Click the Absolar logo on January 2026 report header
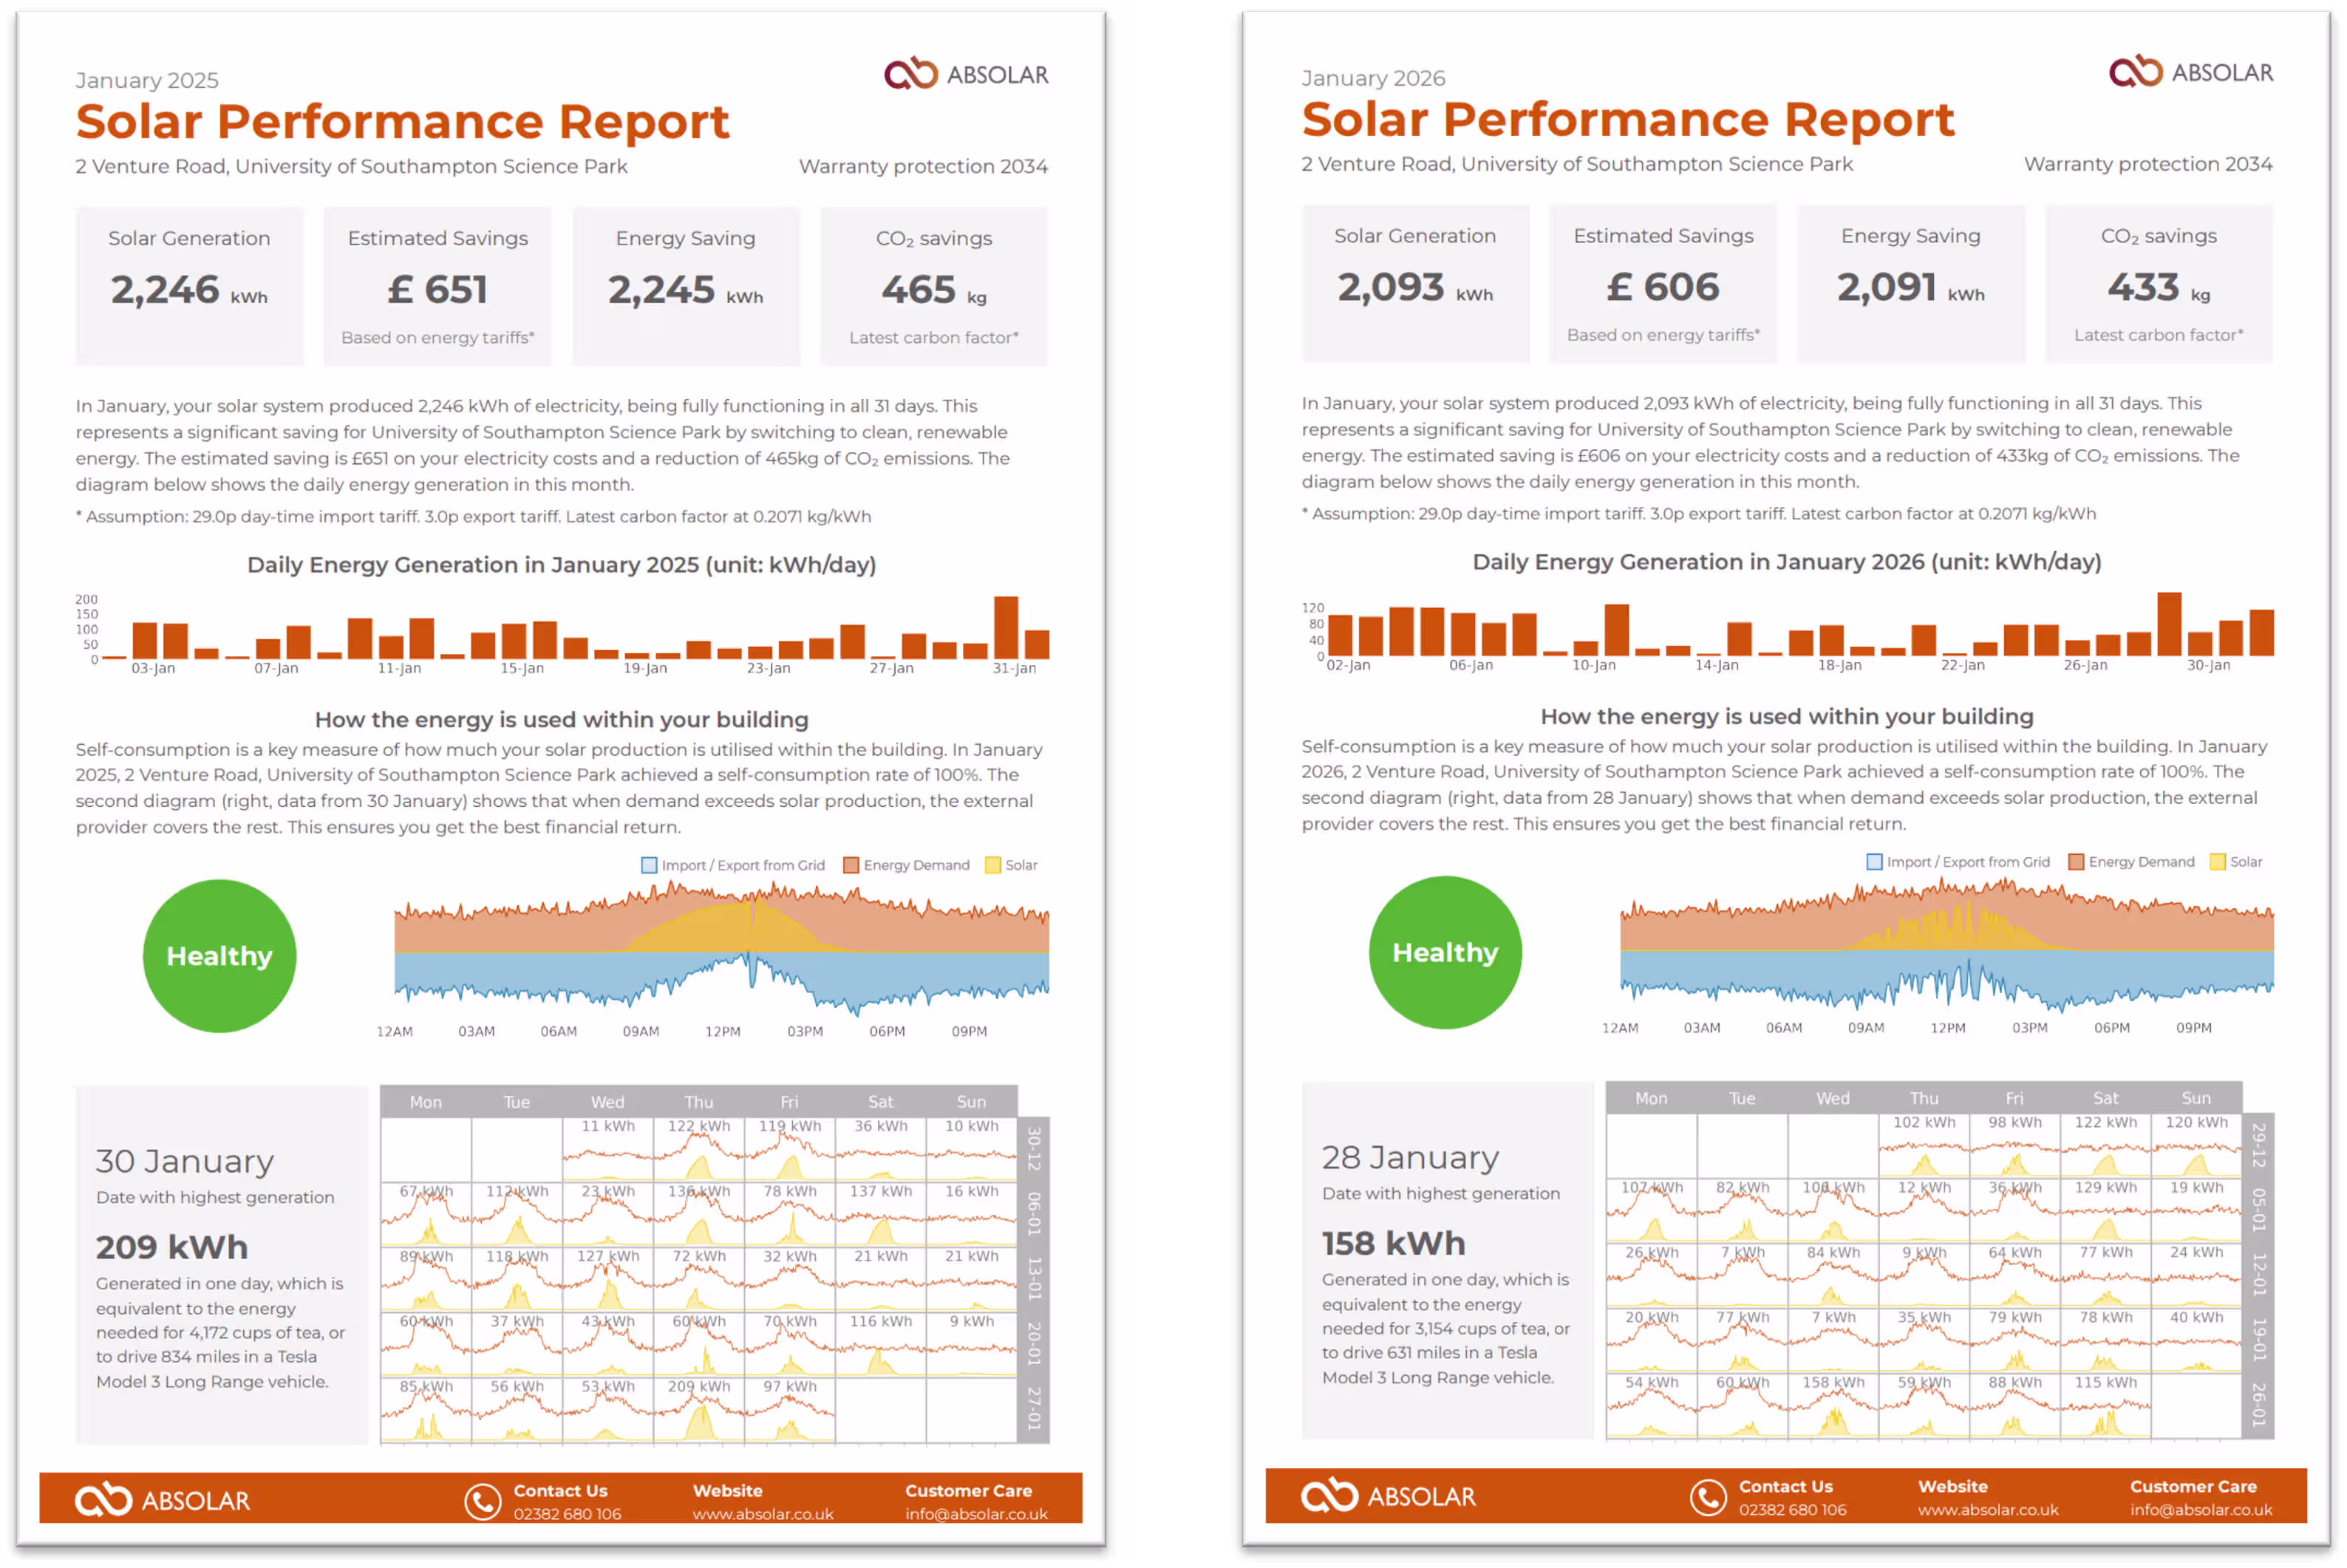2347x1568 pixels. [x=2190, y=72]
